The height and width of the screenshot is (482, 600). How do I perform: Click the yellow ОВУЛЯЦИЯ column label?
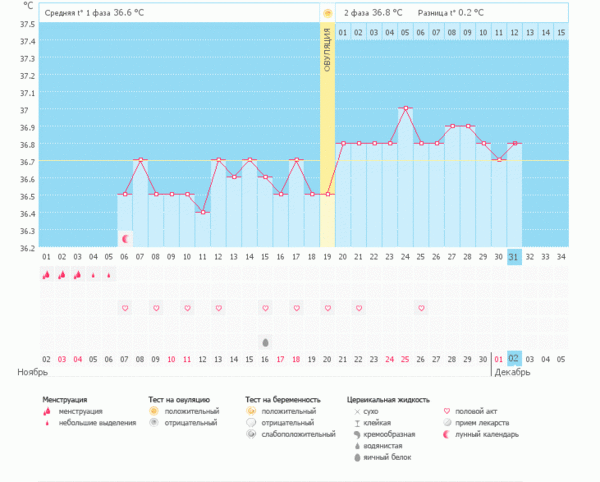click(x=327, y=65)
